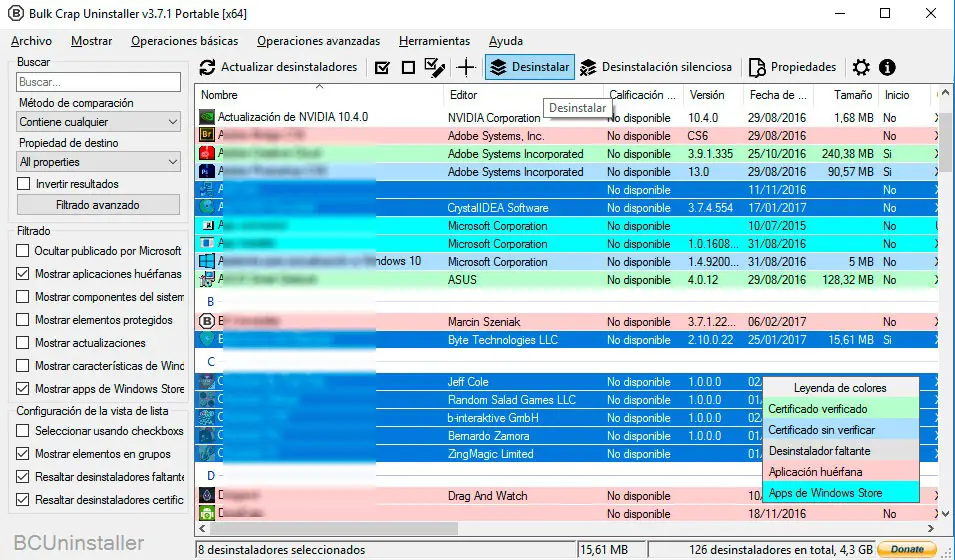Open Propiedad de destino All properties dropdown

[99, 162]
